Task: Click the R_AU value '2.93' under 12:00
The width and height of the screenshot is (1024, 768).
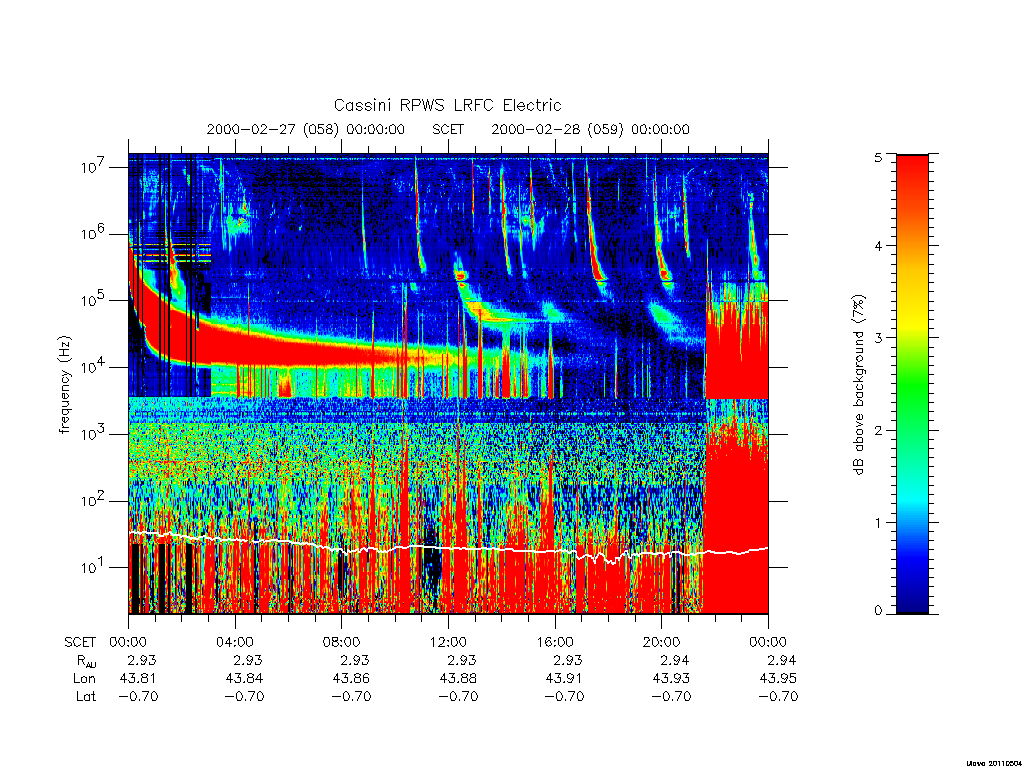Action: coord(462,660)
